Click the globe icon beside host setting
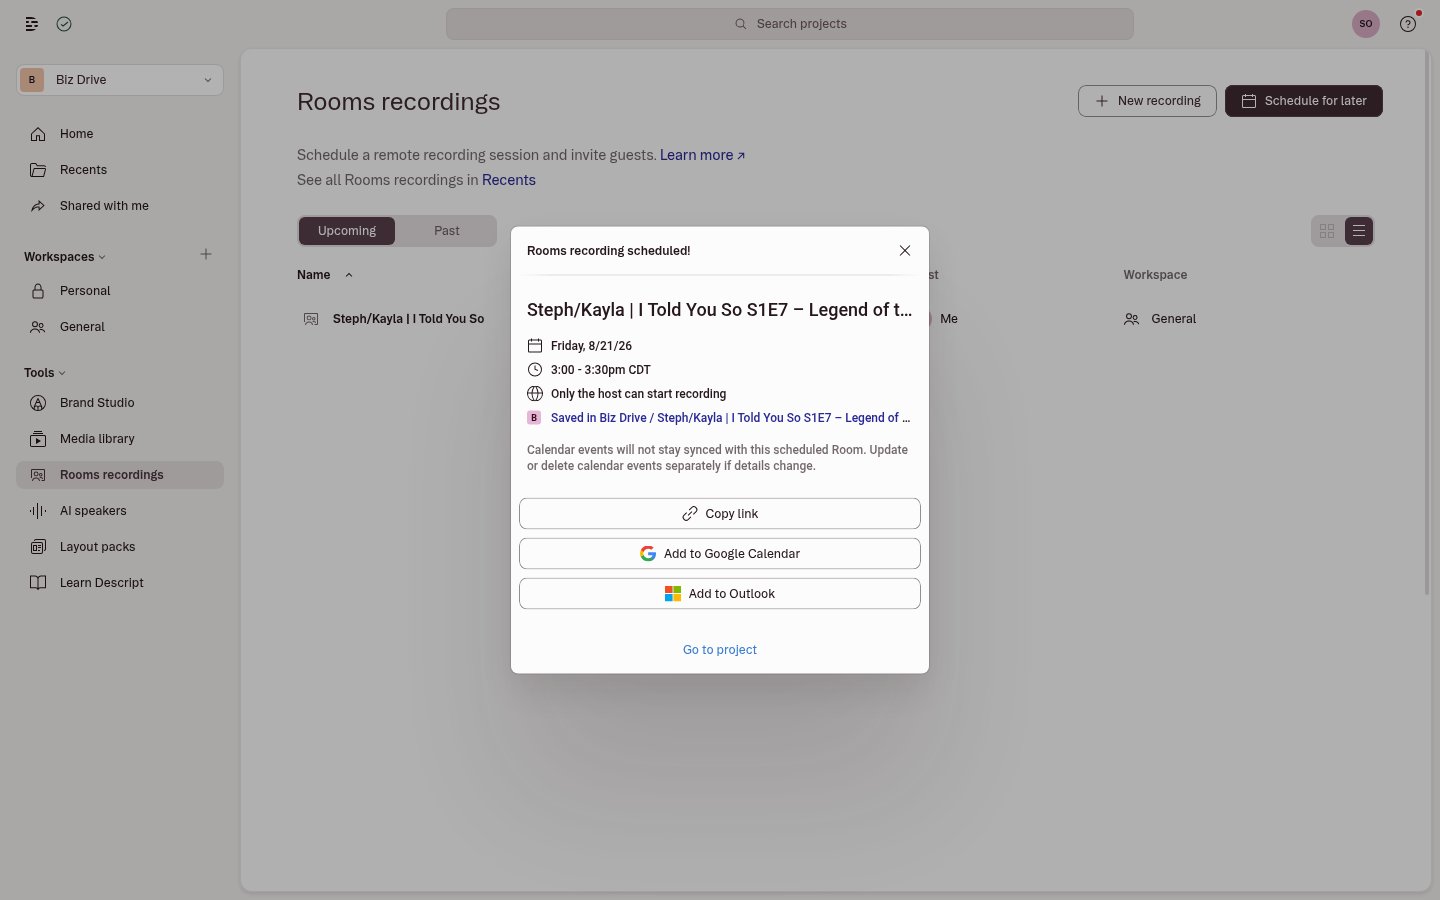Image resolution: width=1440 pixels, height=900 pixels. coord(535,394)
